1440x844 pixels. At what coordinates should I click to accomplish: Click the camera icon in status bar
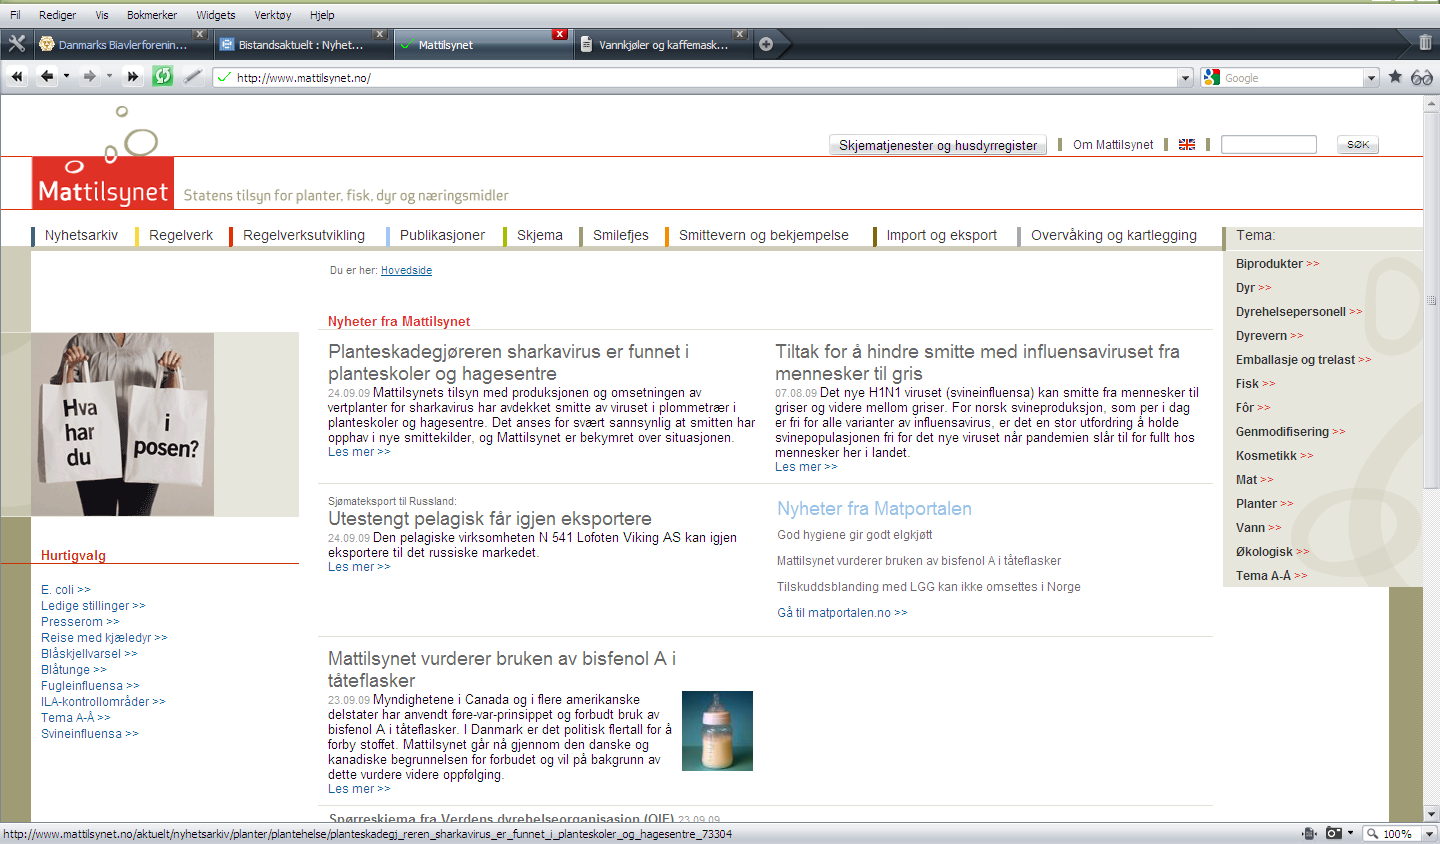click(1334, 833)
